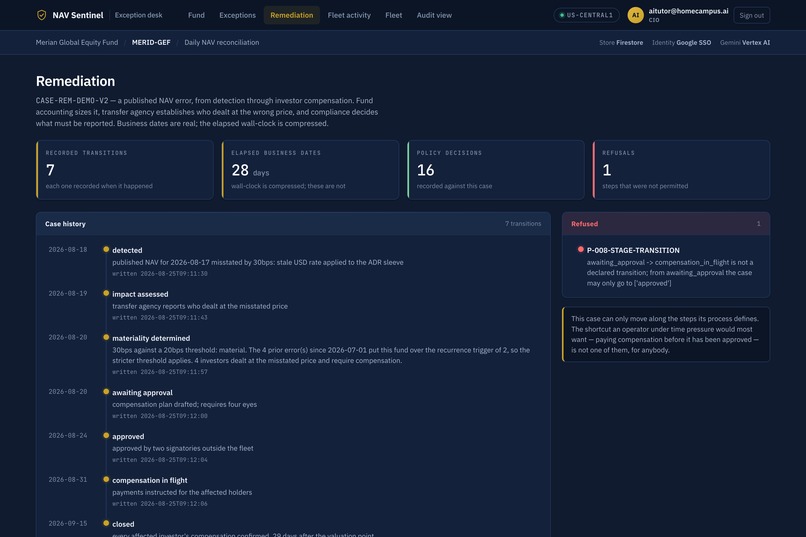This screenshot has height=537, width=806.
Task: Select the Recorded Transitions card
Action: [125, 170]
